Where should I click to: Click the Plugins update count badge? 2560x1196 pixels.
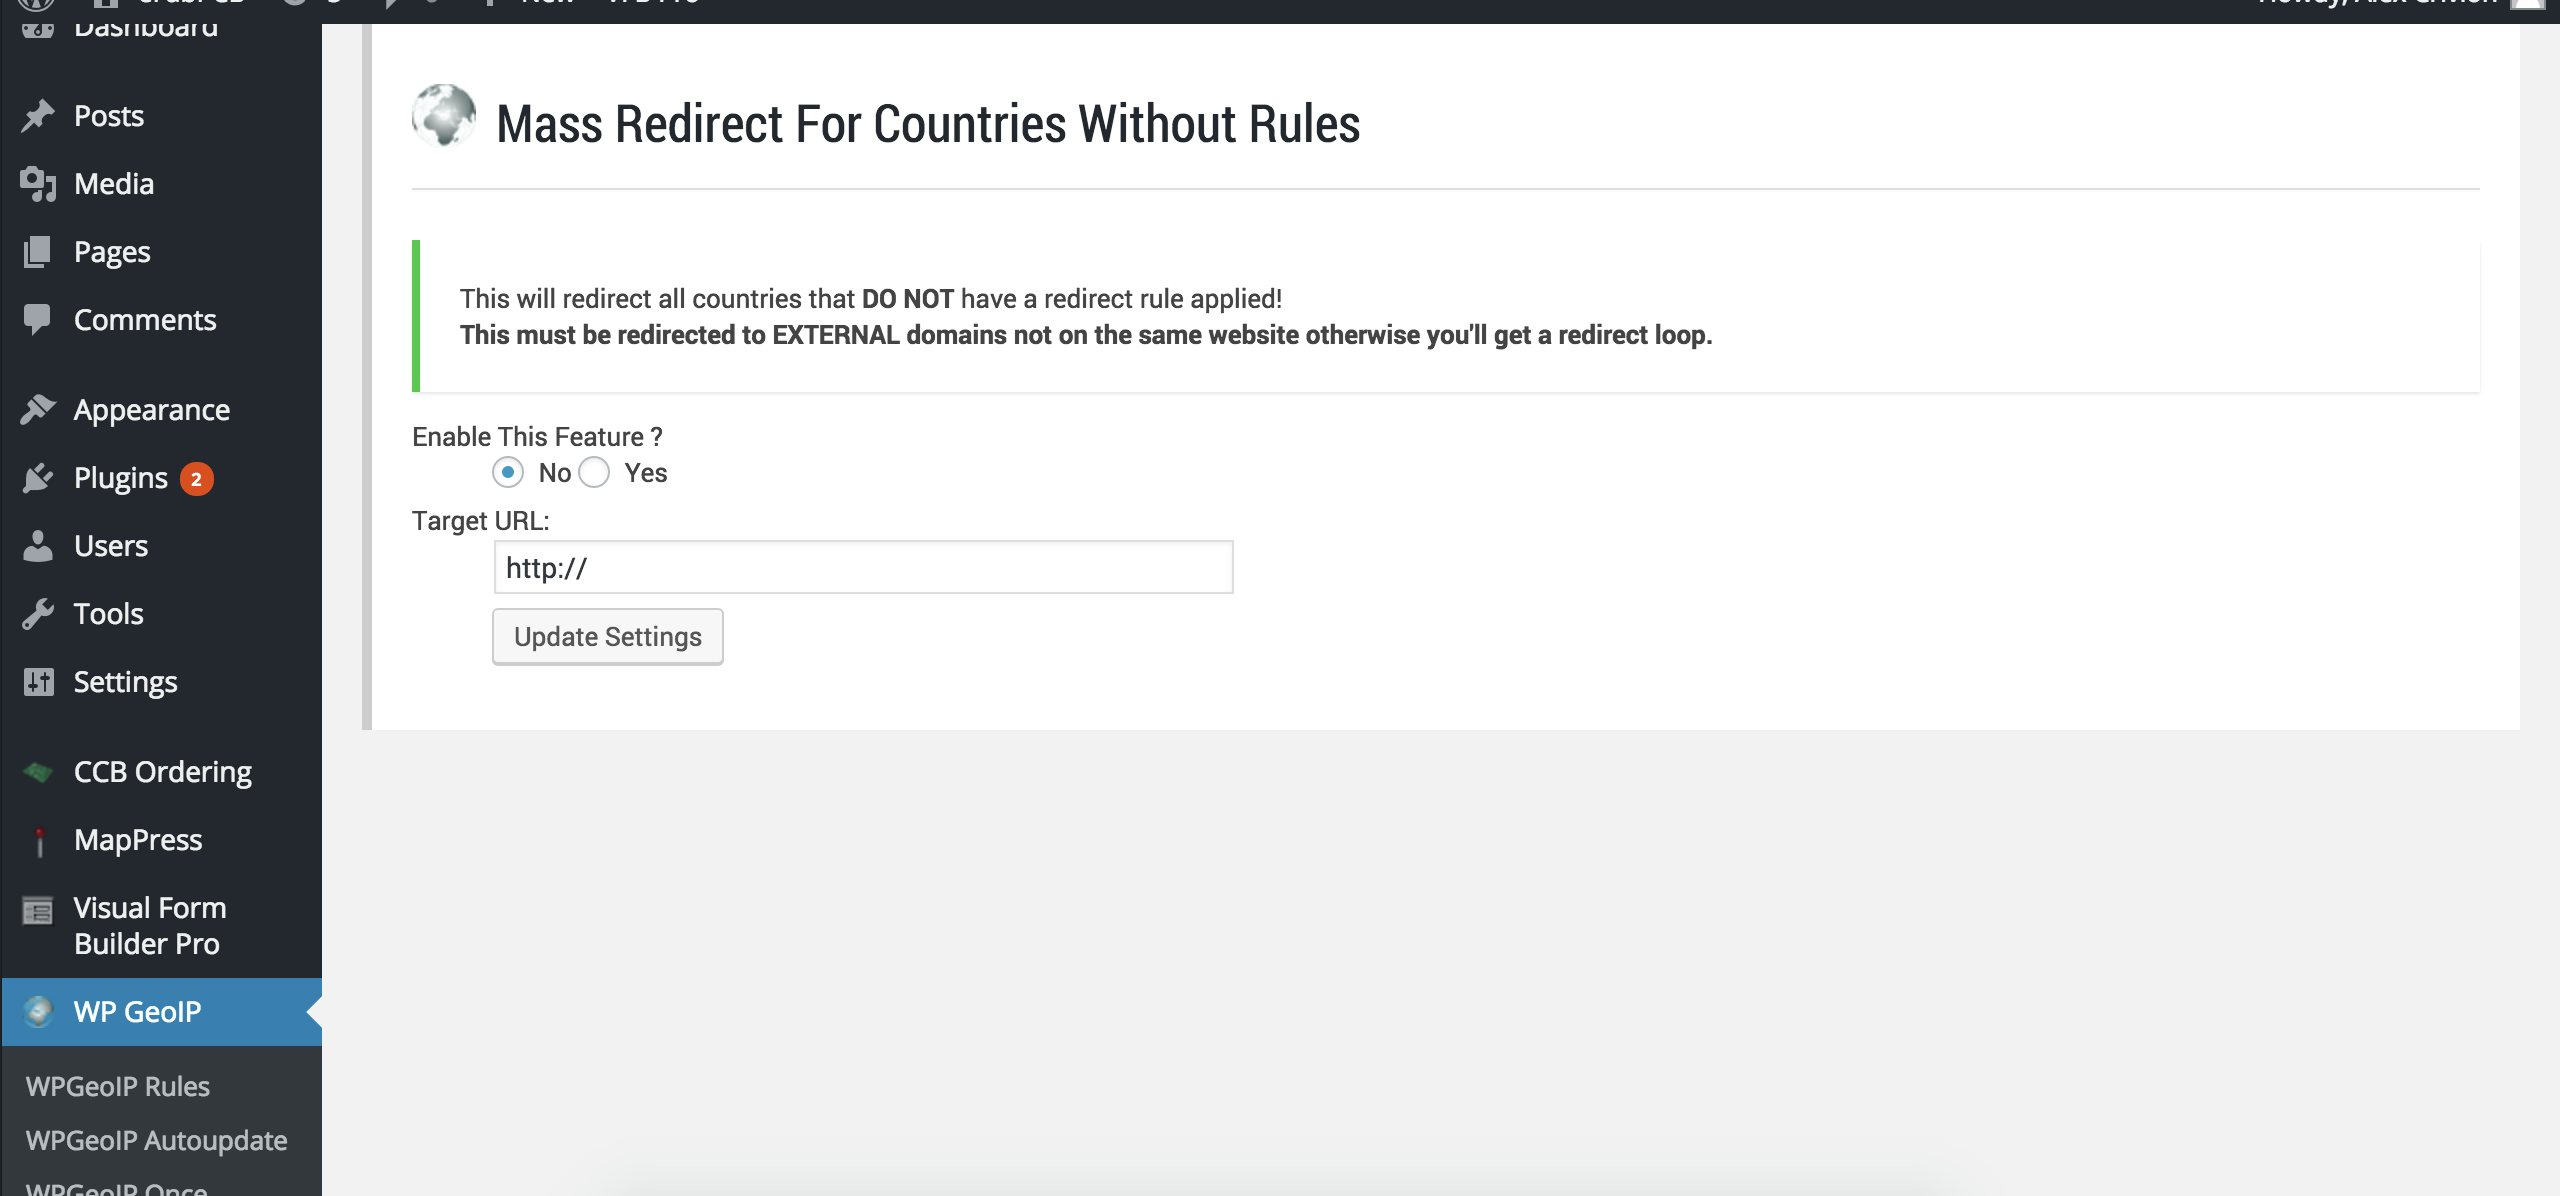(196, 479)
